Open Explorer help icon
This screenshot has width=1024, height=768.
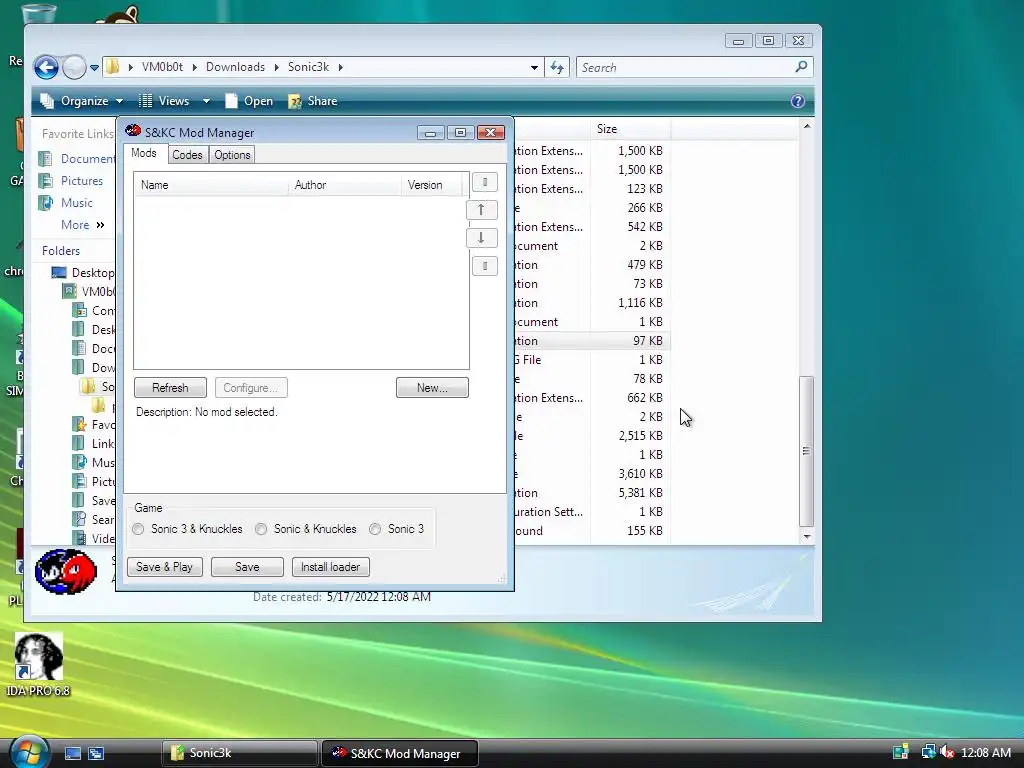click(x=797, y=101)
